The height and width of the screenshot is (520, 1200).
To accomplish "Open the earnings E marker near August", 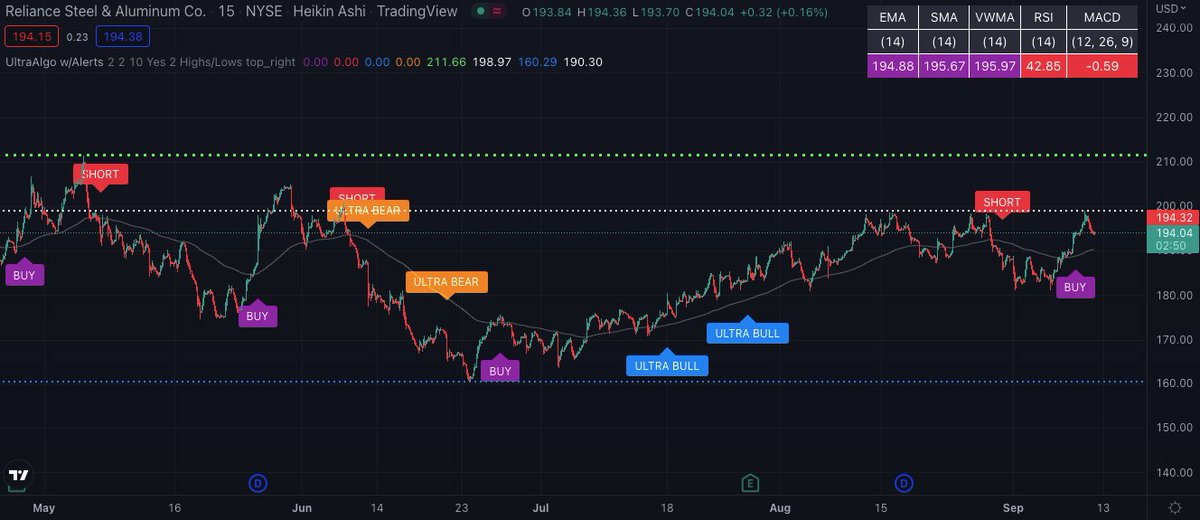I will (749, 483).
